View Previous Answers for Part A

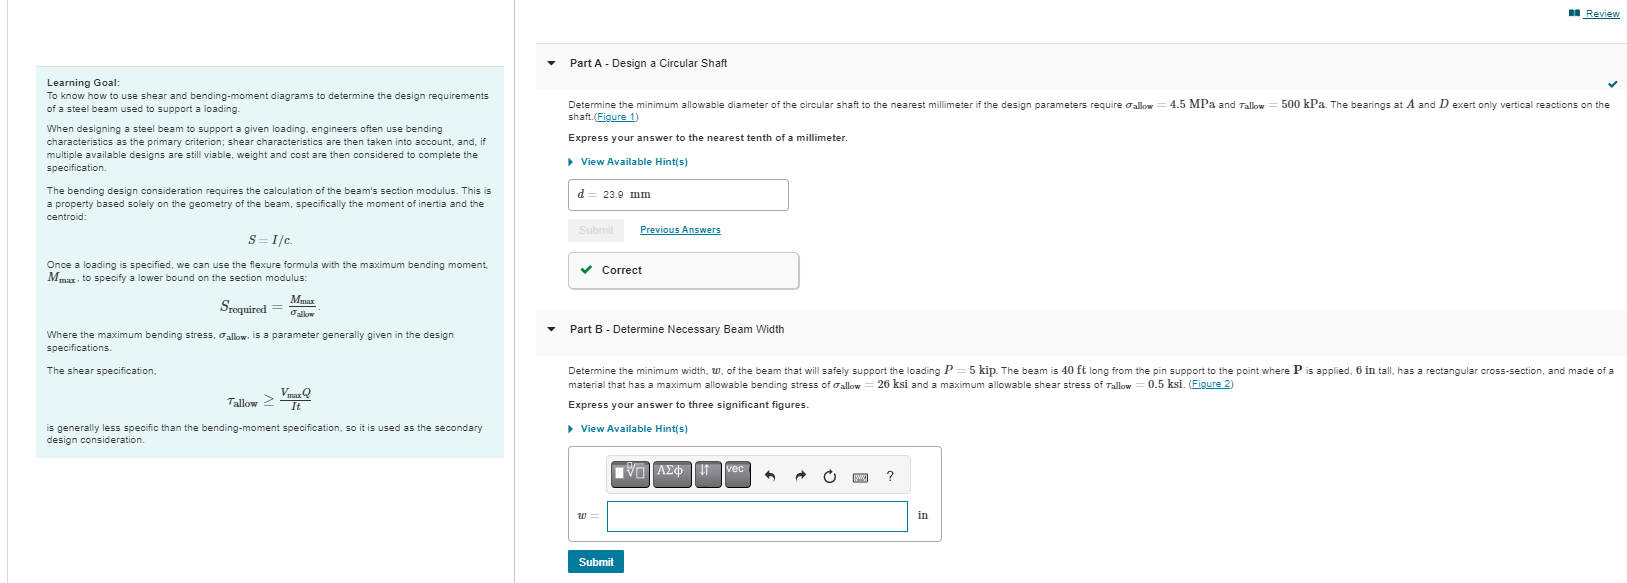(x=680, y=230)
